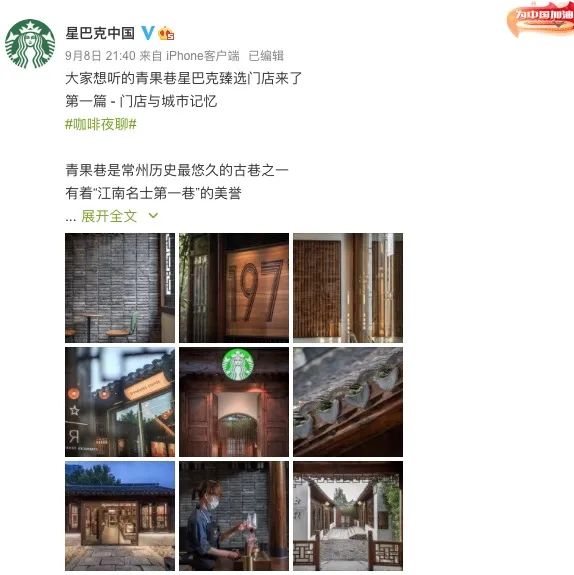
Task: Open the grey brick wall photo
Action: 120,288
